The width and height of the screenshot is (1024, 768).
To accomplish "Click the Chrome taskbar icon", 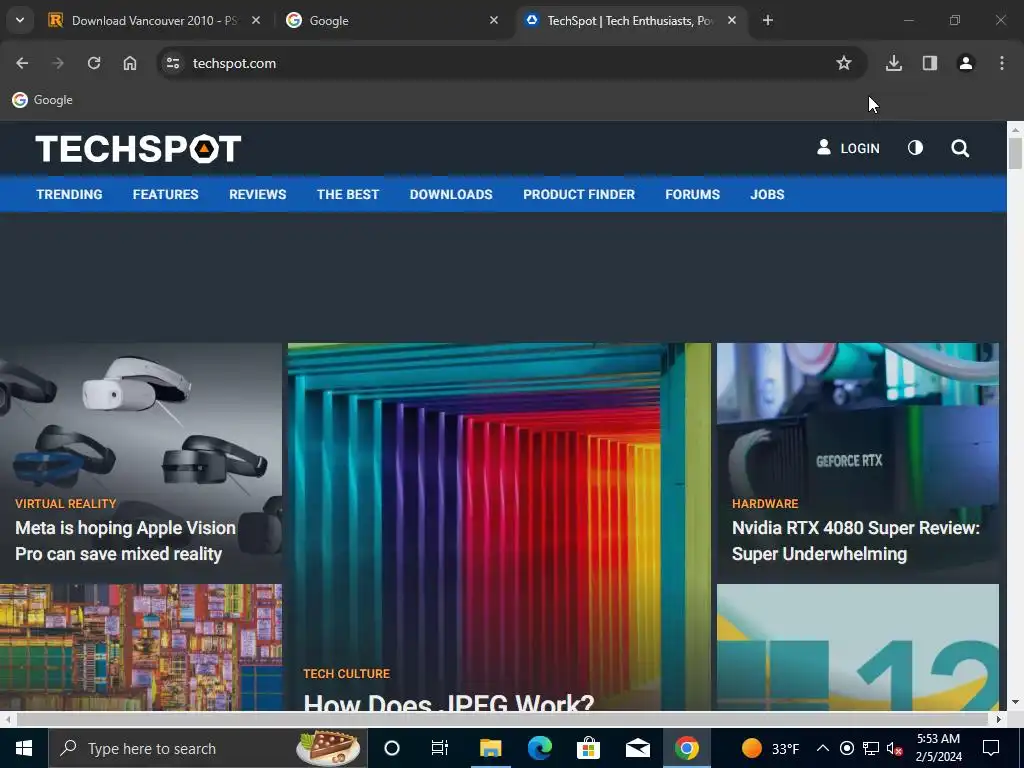I will click(686, 748).
